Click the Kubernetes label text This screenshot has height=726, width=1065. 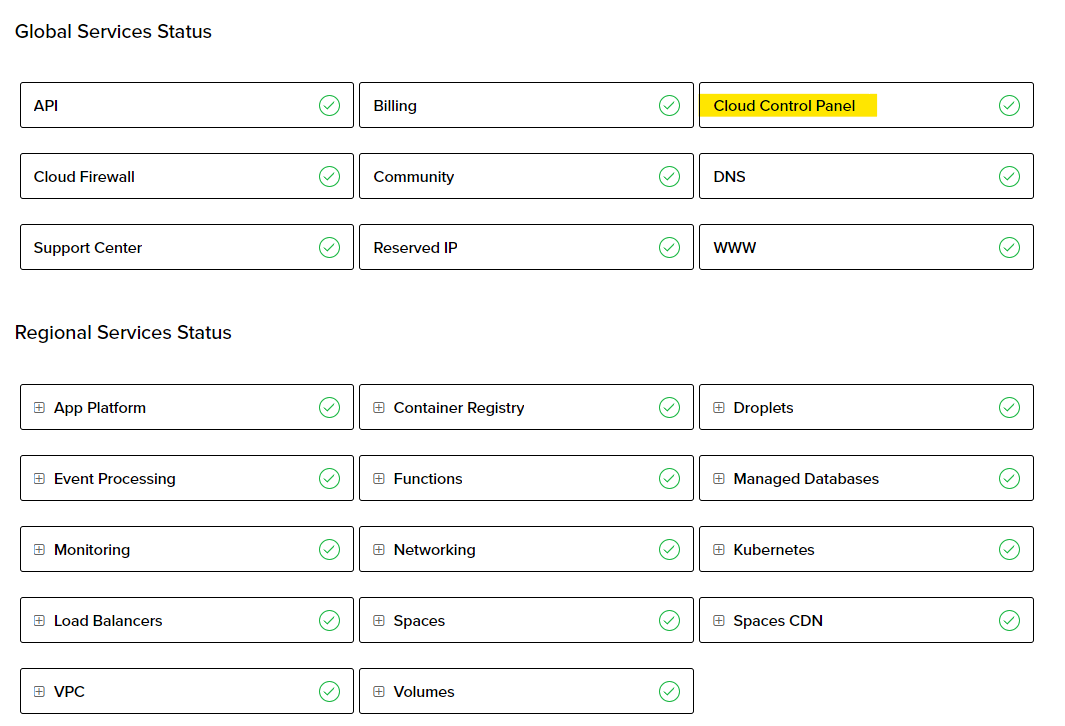click(x=774, y=550)
